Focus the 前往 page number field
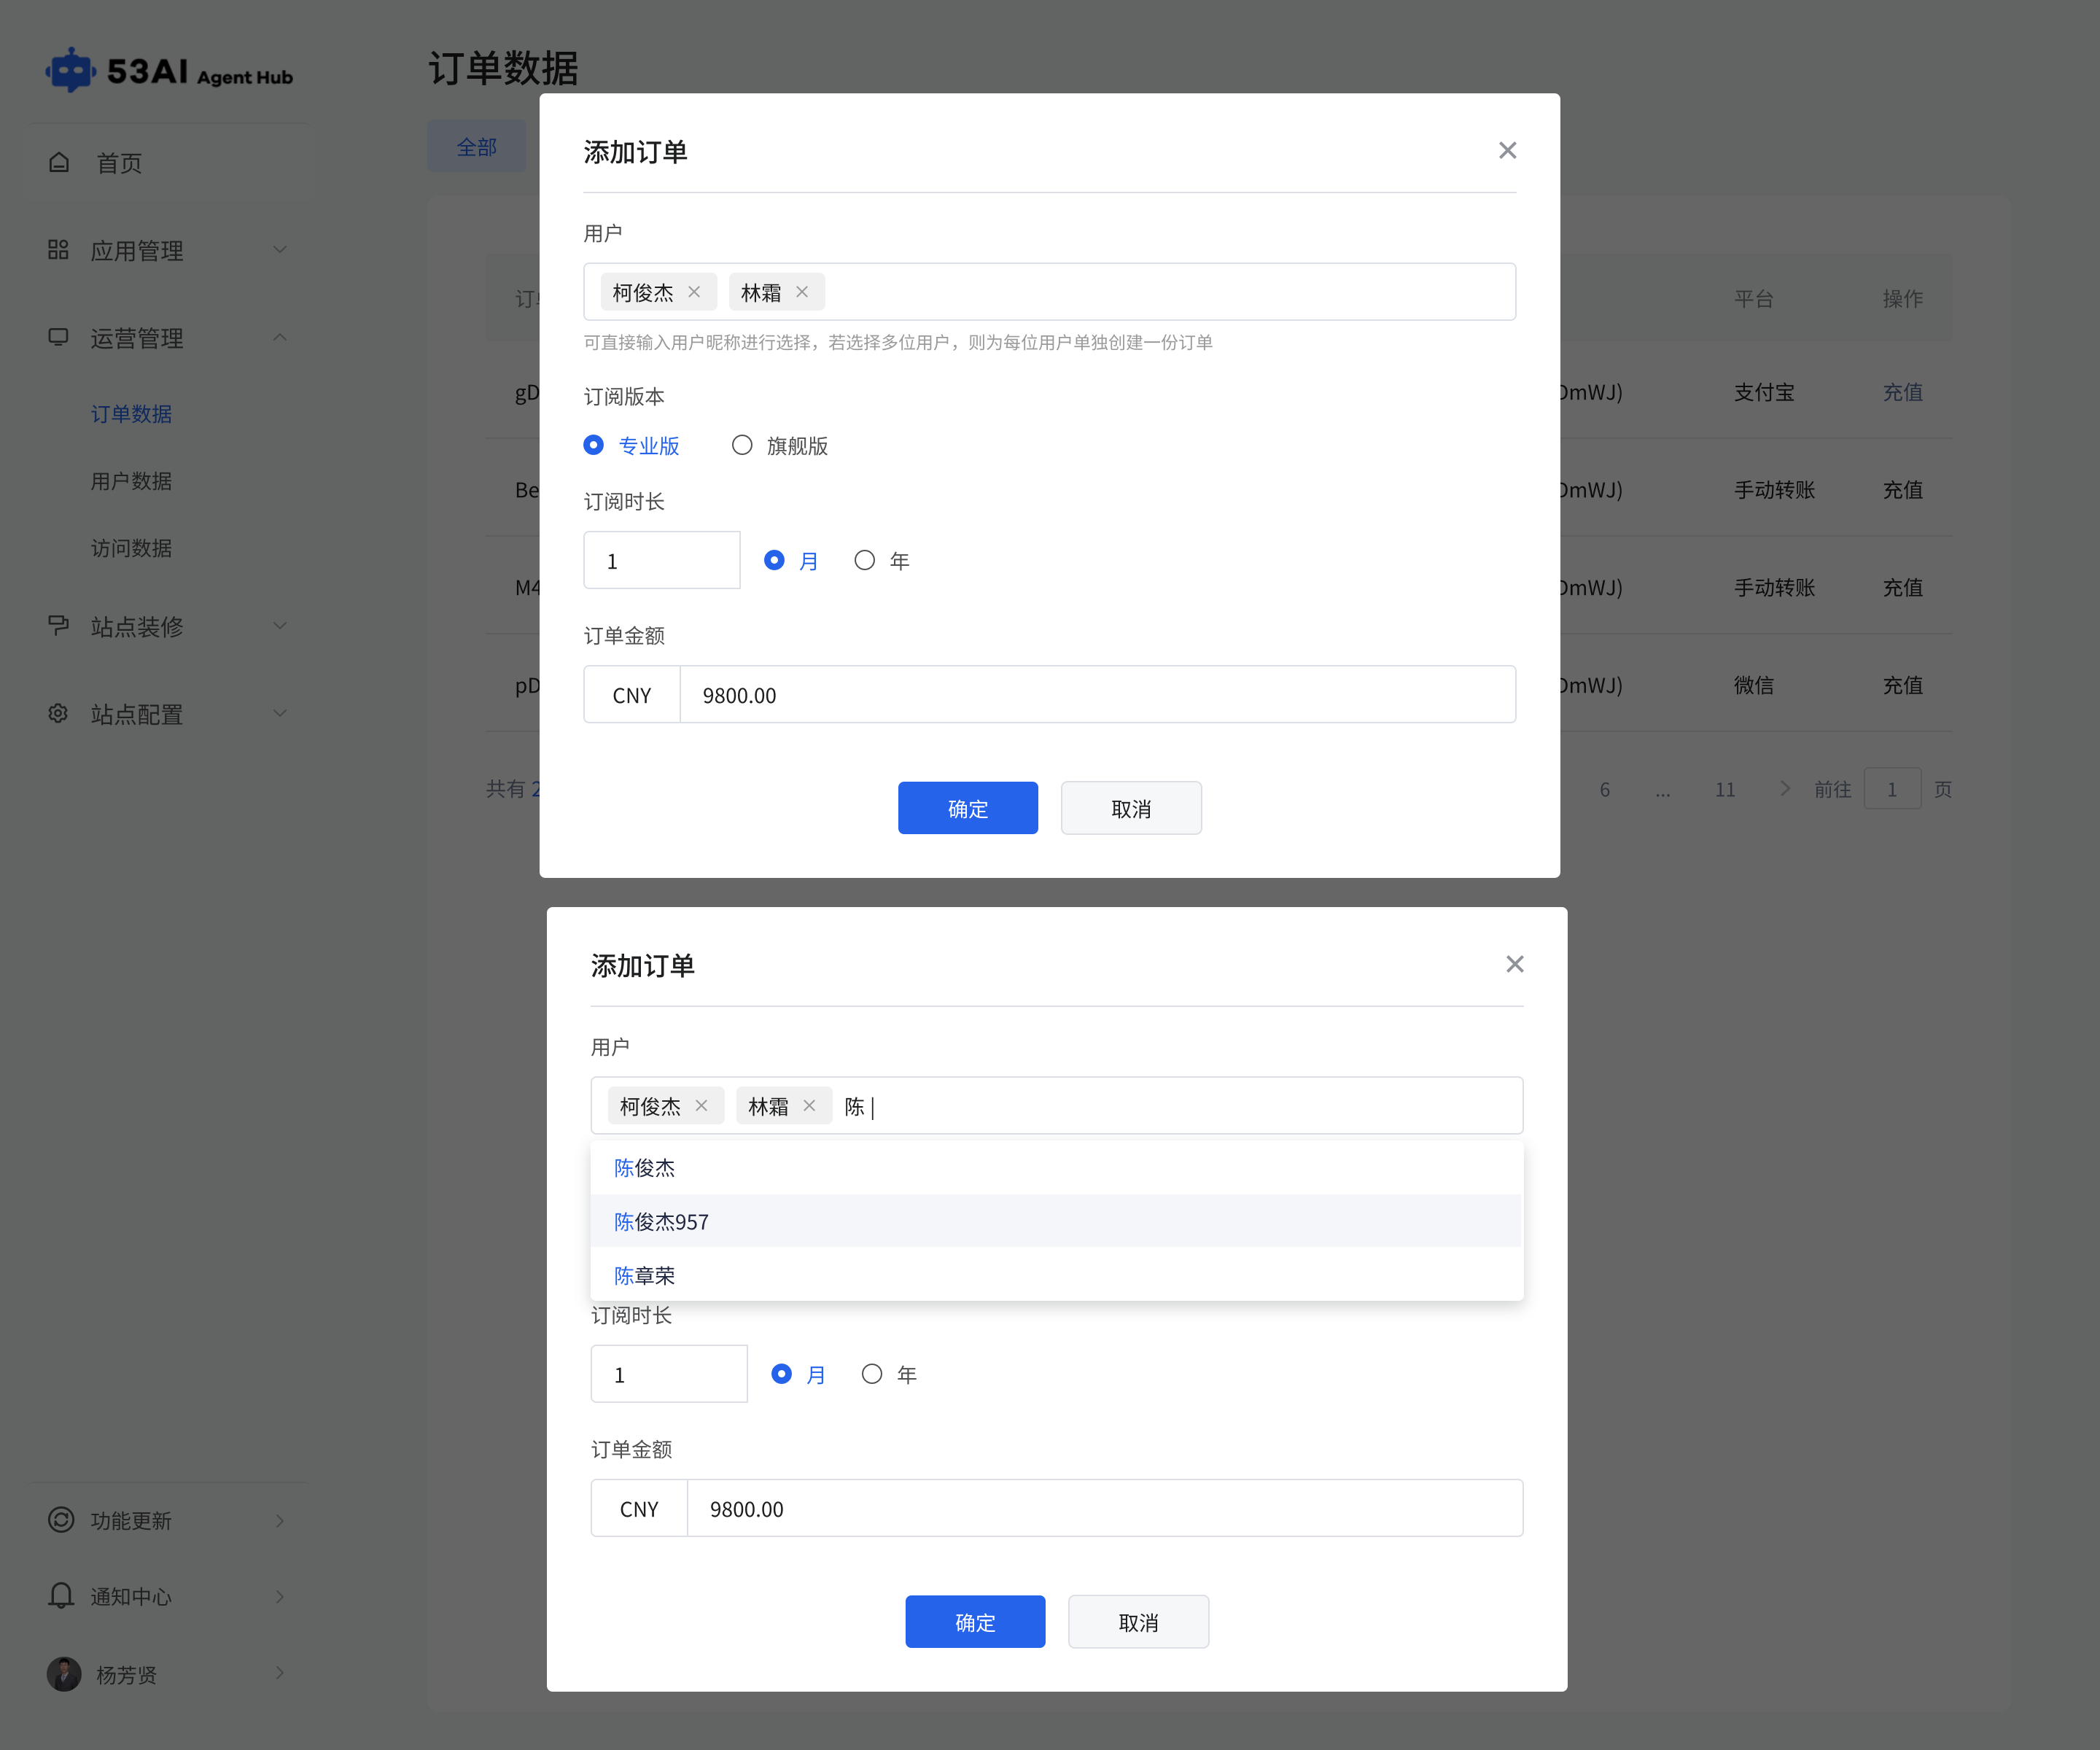 tap(1892, 789)
